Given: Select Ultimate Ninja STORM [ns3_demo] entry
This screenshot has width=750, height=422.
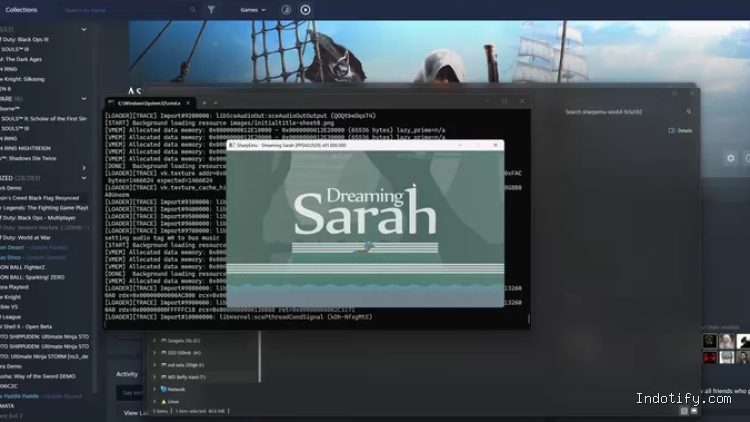Looking at the screenshot, I should pos(44,356).
